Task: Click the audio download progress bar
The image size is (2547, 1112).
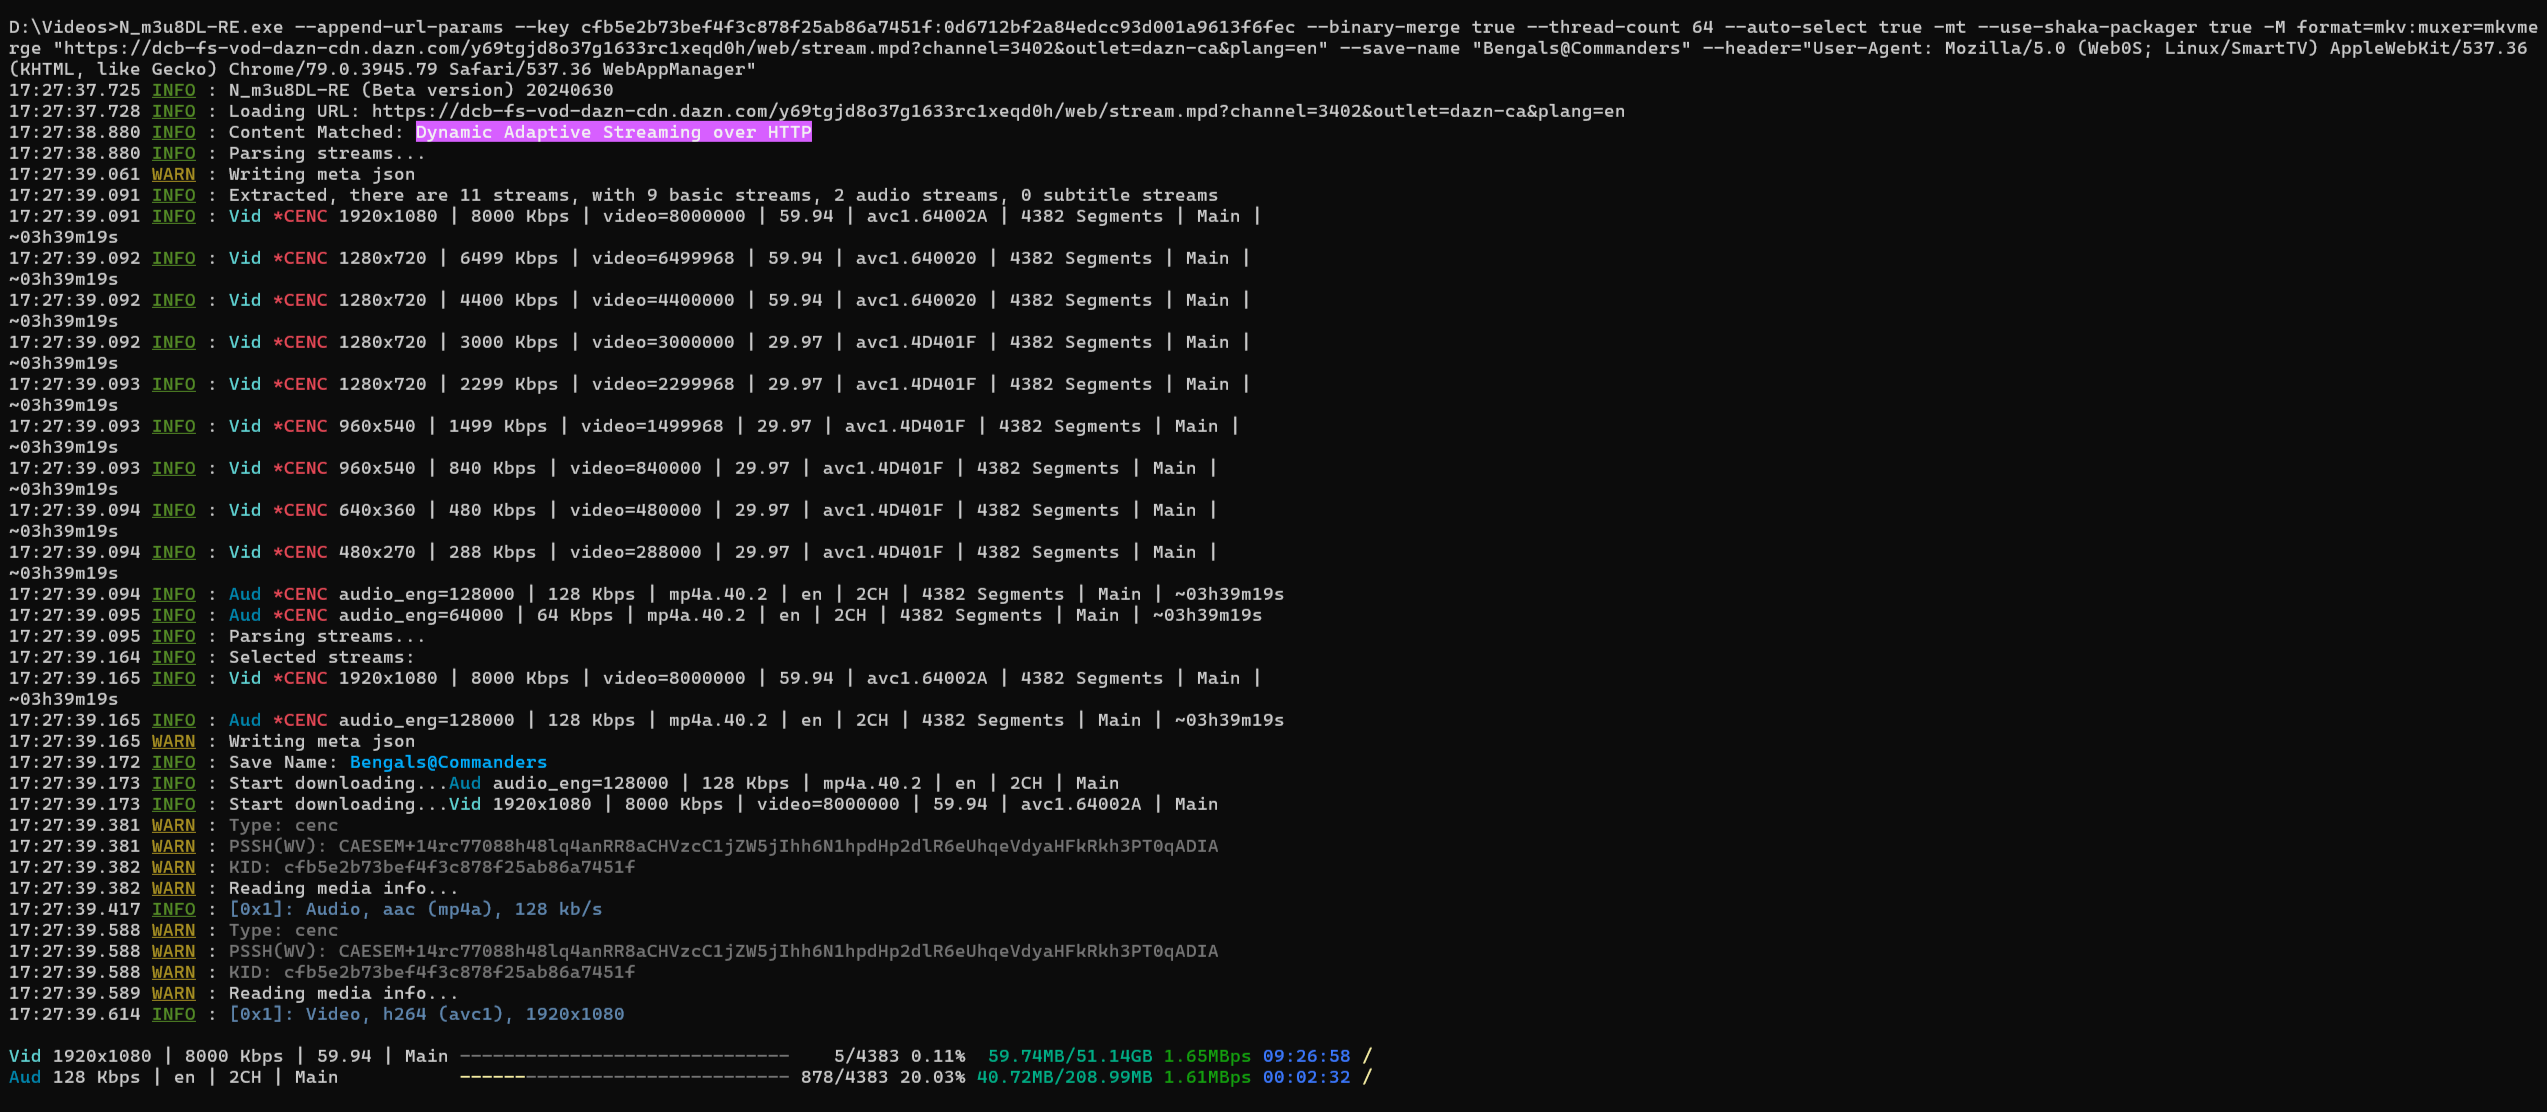Action: 624,1077
